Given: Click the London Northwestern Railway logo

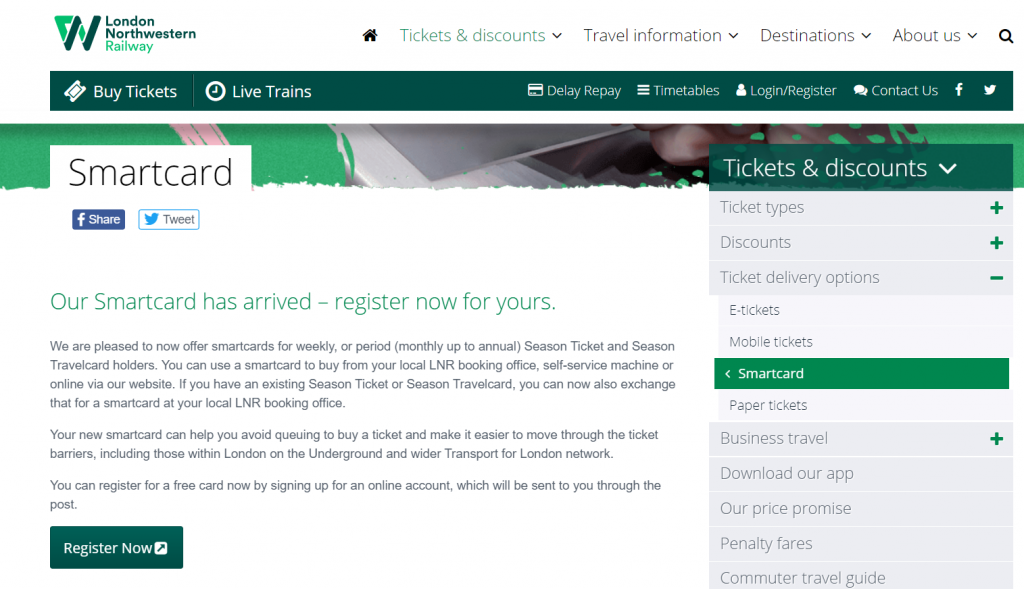Looking at the screenshot, I should (x=125, y=33).
